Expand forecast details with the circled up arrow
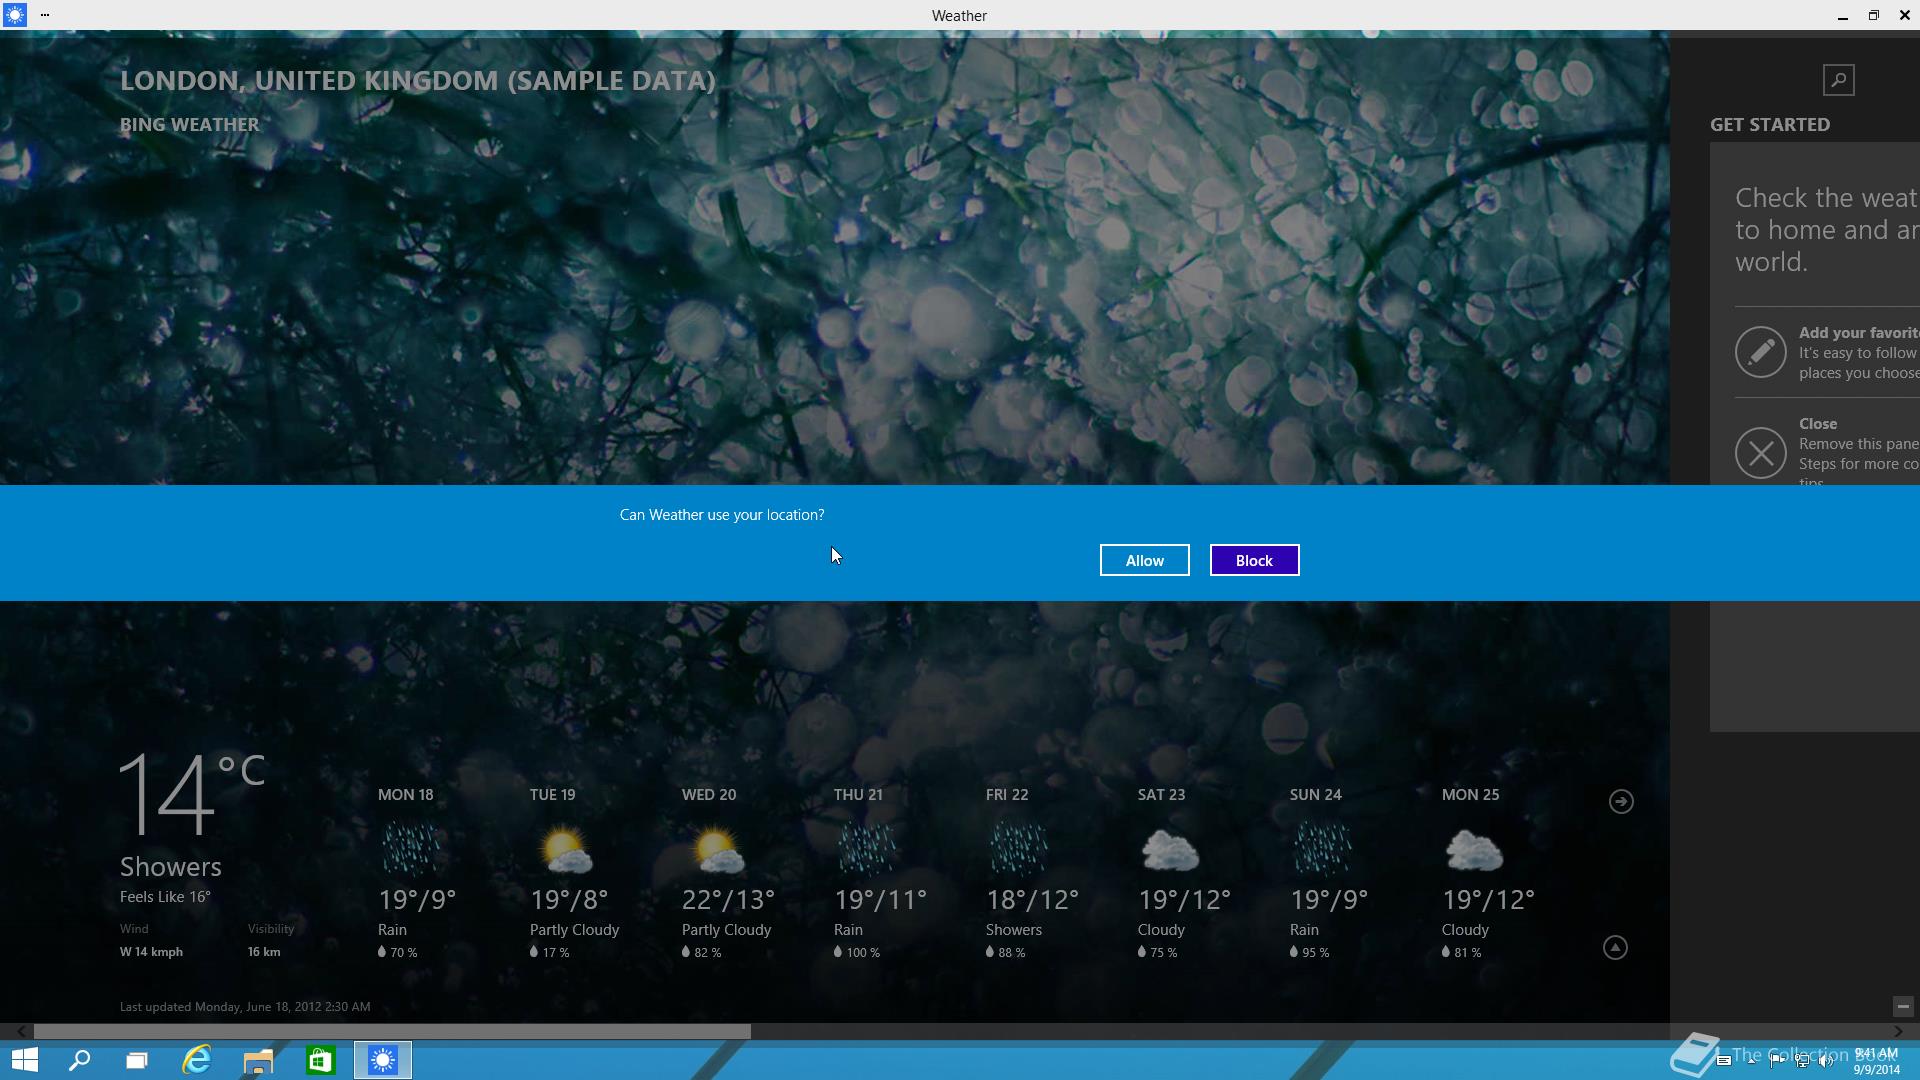1920x1080 pixels. [x=1615, y=947]
